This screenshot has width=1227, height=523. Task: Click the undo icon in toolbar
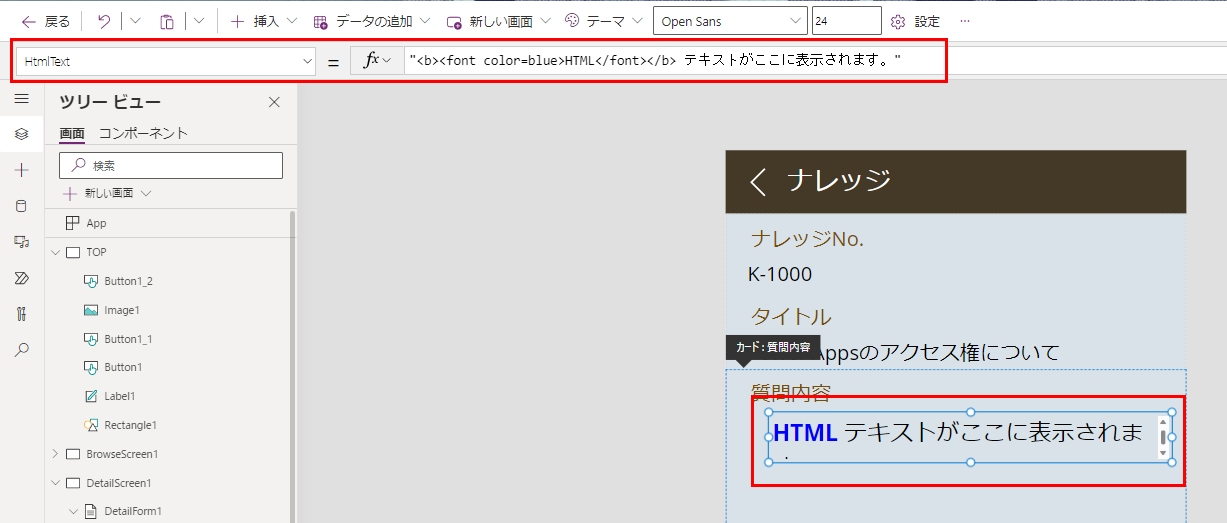[x=104, y=21]
